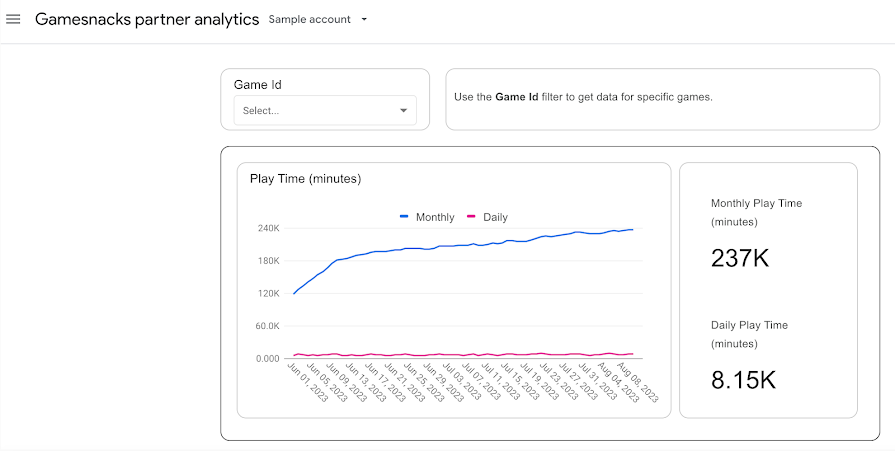Click the Gamesnacks partner analytics title
895x451 pixels.
[147, 19]
